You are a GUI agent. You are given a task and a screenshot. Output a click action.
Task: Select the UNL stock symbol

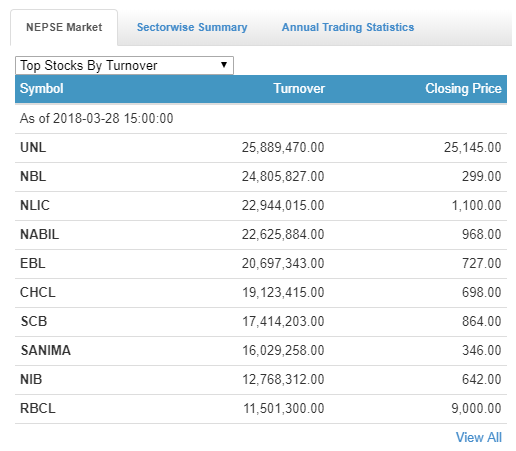pyautogui.click(x=33, y=147)
